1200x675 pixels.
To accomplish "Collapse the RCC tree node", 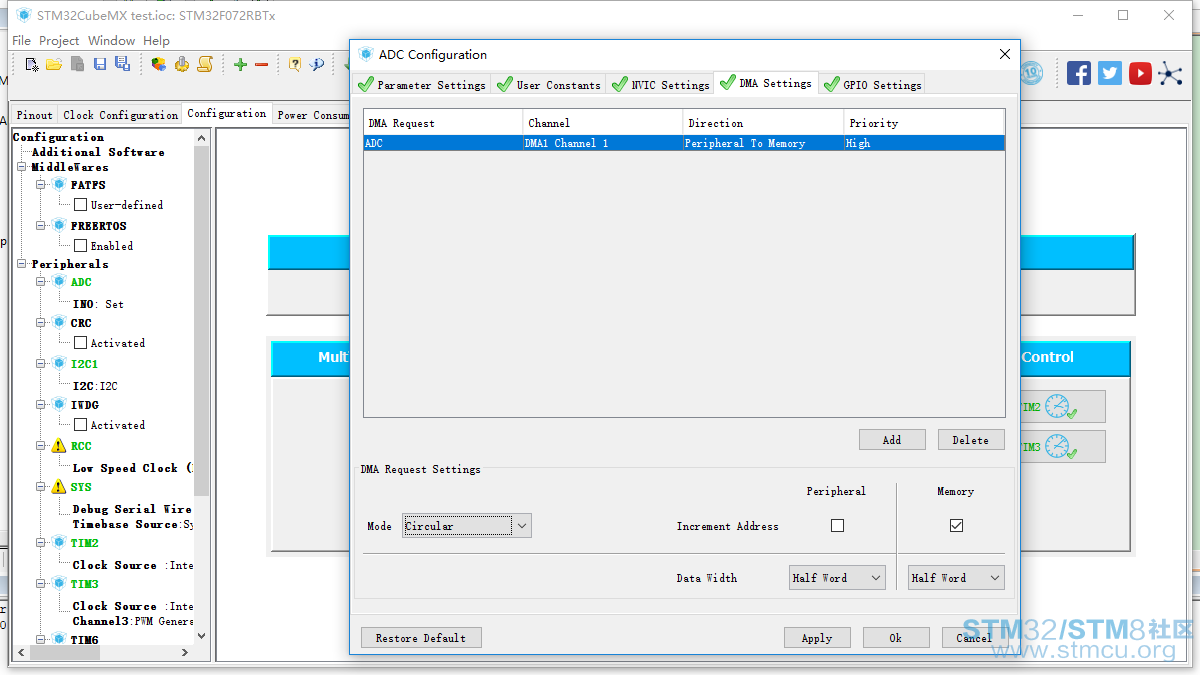I will click(41, 446).
